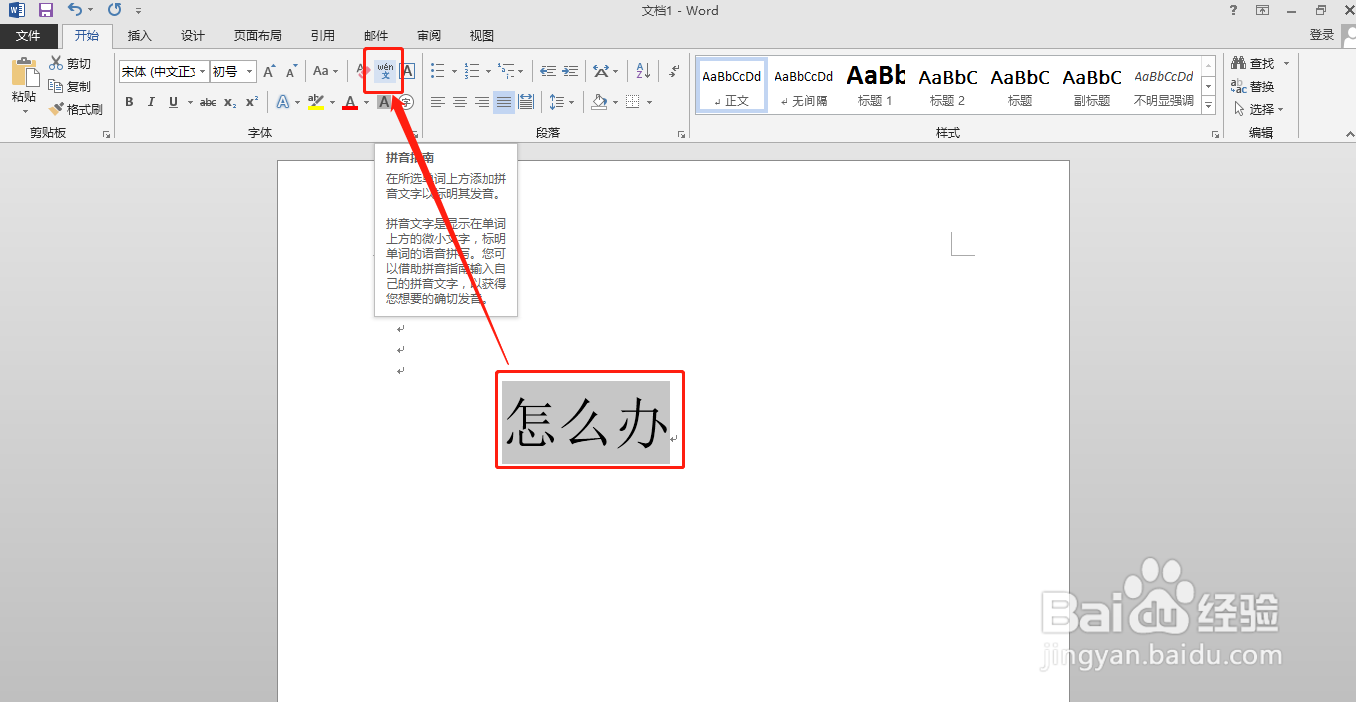Open 替换 (Replace) in the editing group
Screen dimensions: 1356x702
[x=1258, y=86]
